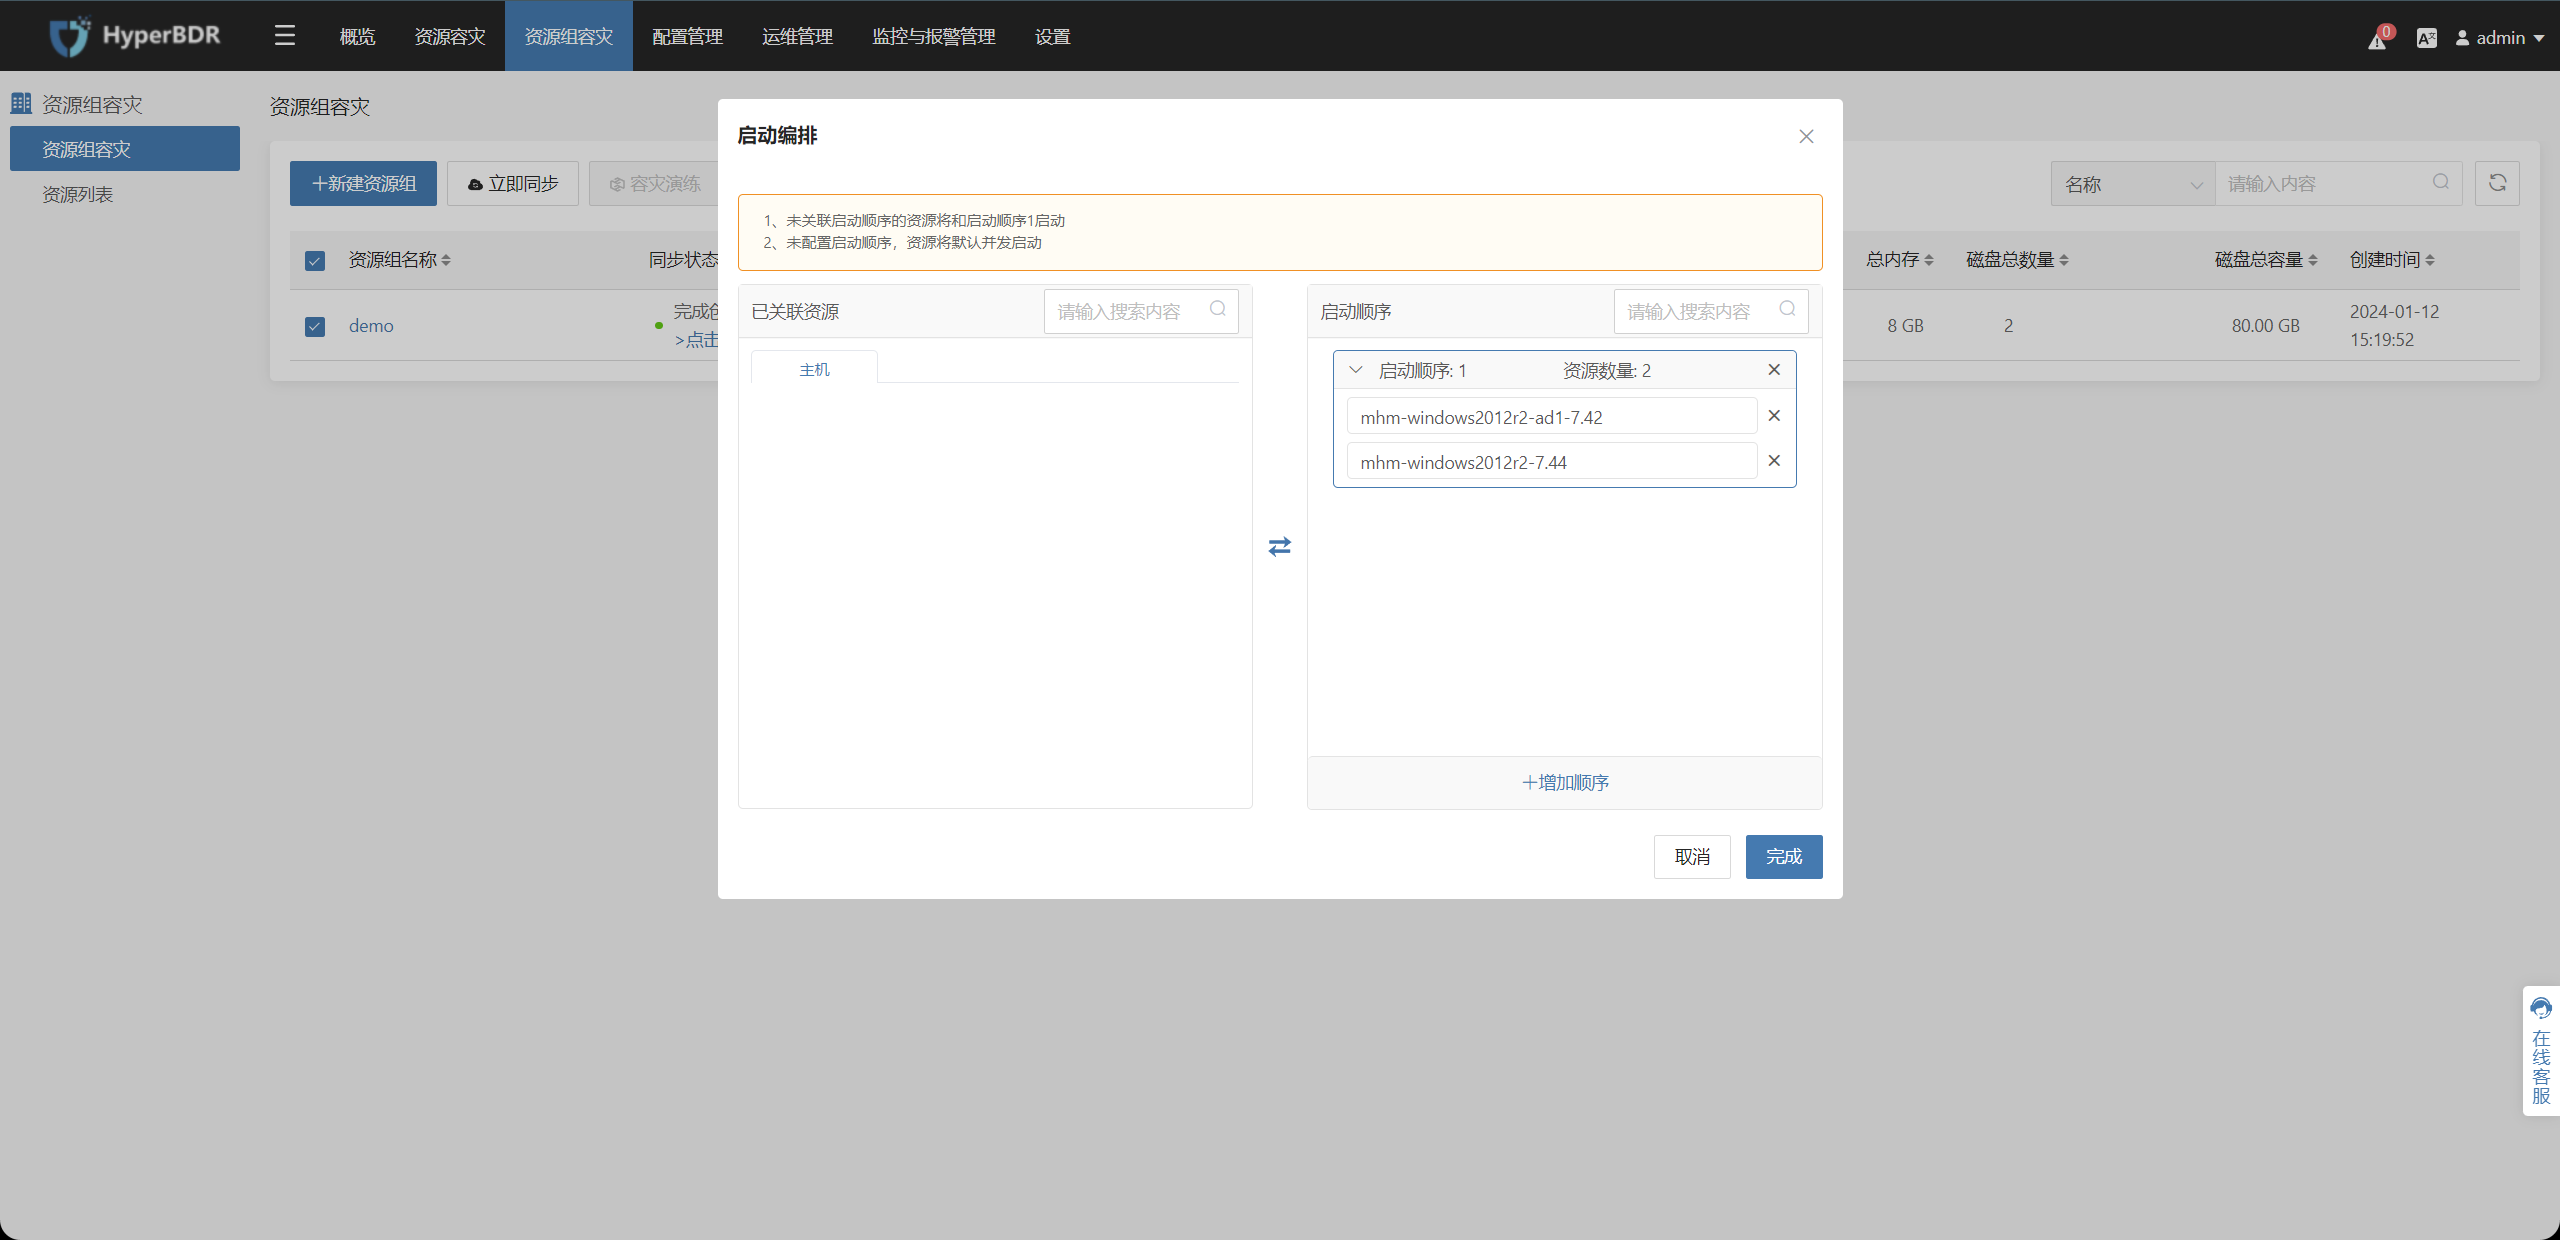Open the demo resource group link
This screenshot has height=1240, width=2560.
pyautogui.click(x=371, y=326)
